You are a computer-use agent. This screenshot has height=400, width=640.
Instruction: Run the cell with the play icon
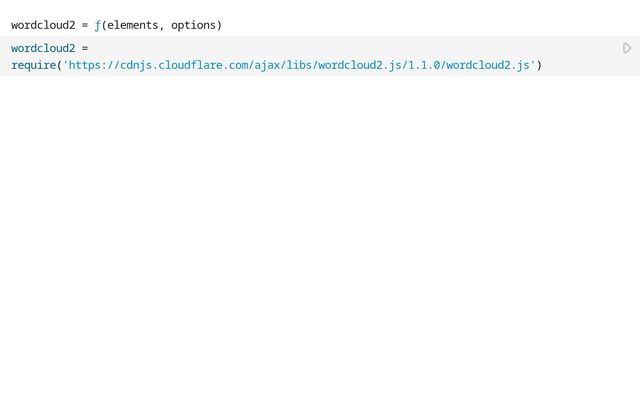[x=627, y=48]
